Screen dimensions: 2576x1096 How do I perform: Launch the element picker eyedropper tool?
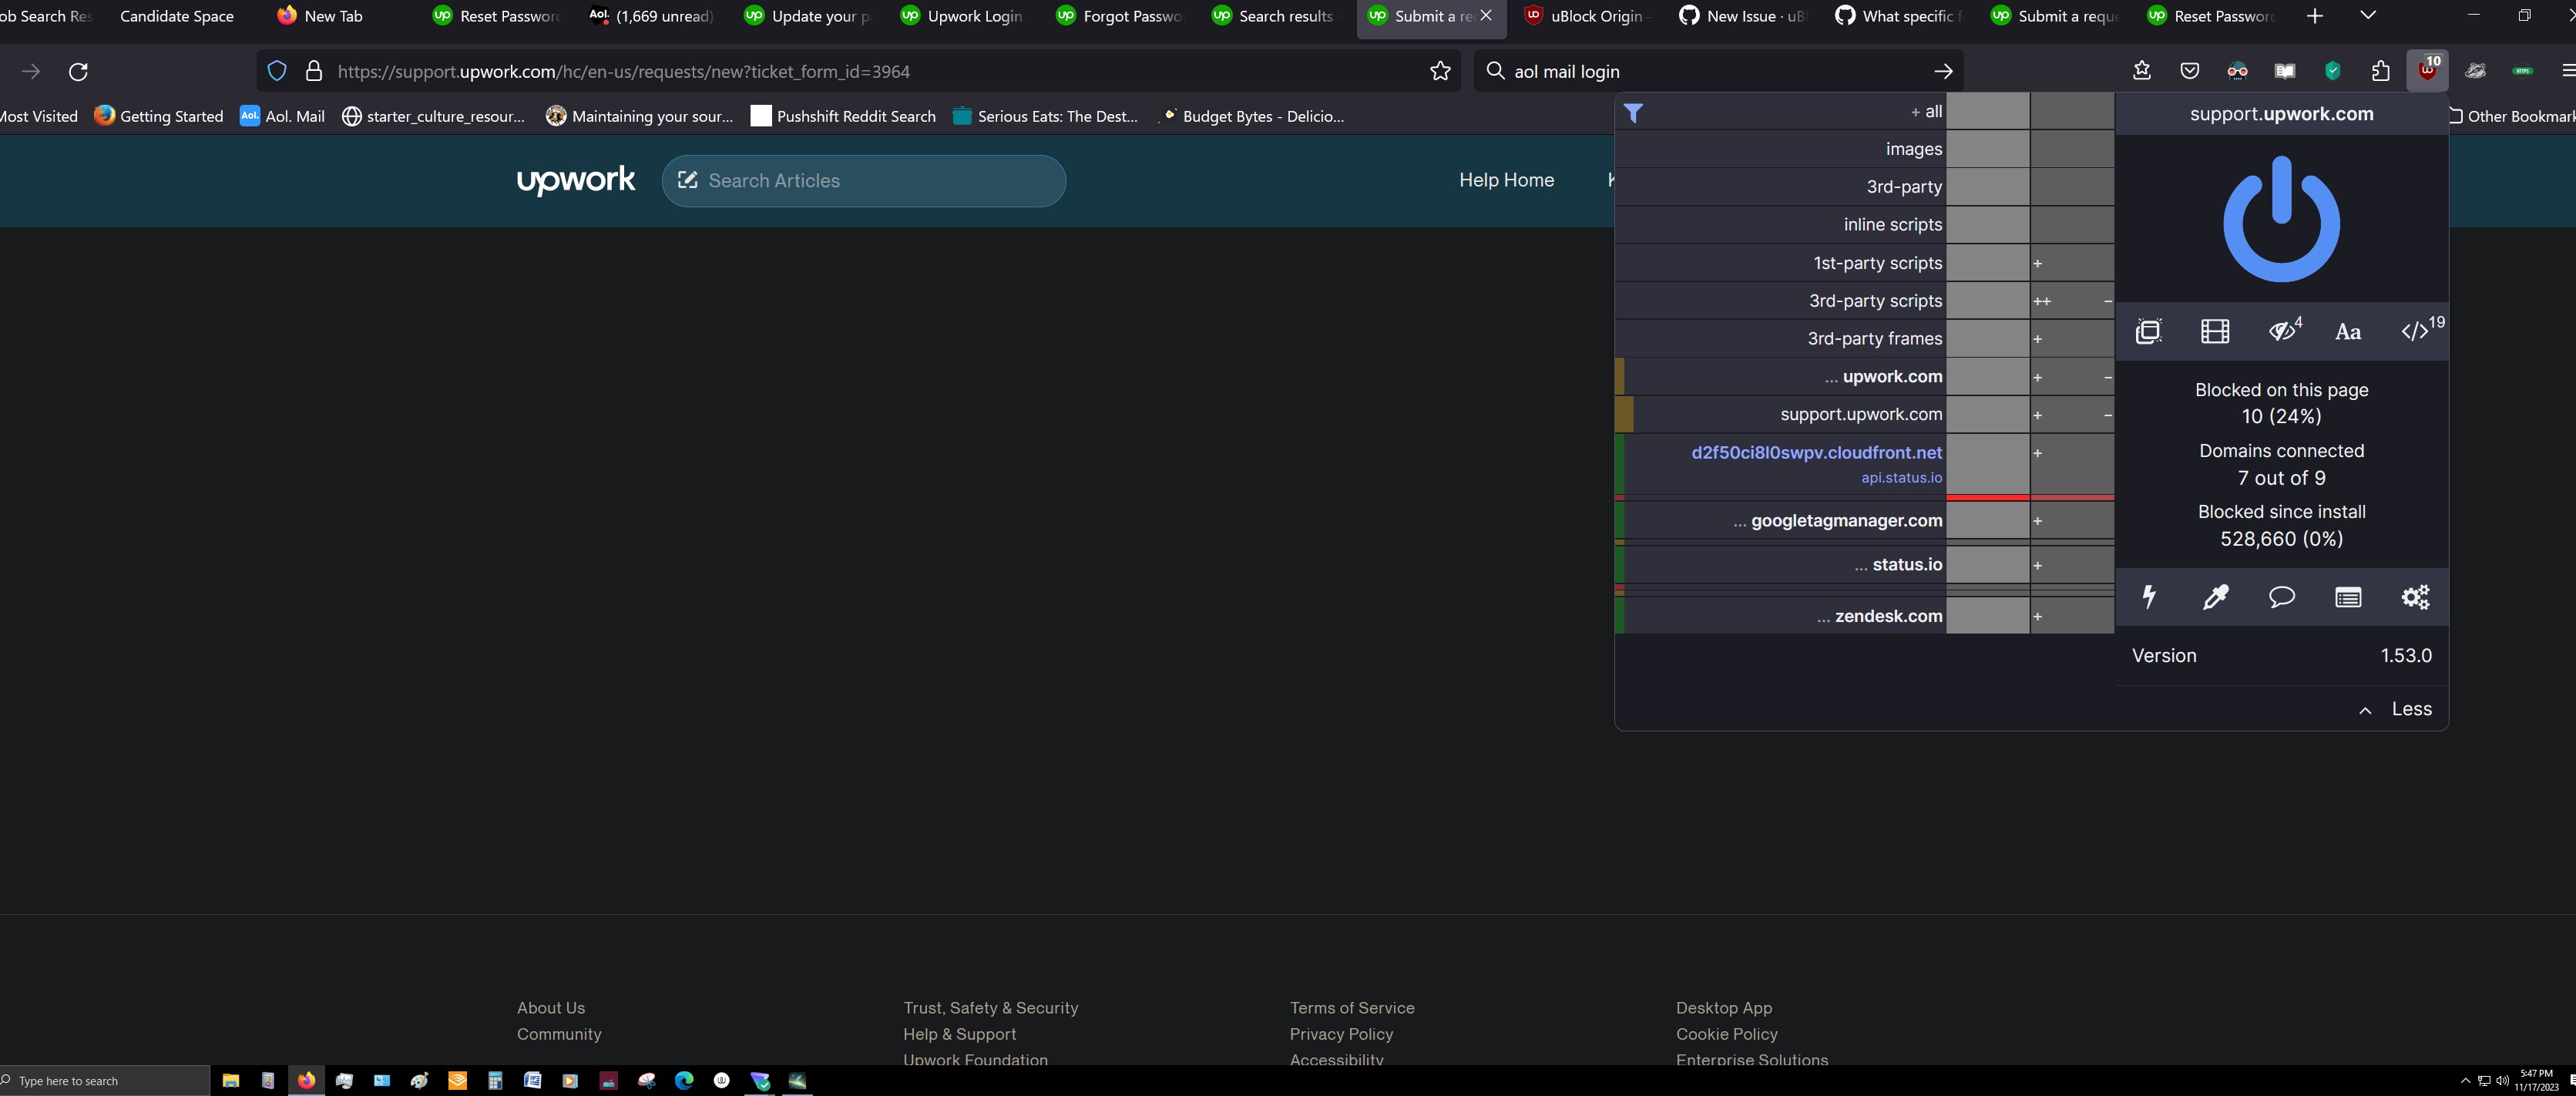coord(2215,597)
